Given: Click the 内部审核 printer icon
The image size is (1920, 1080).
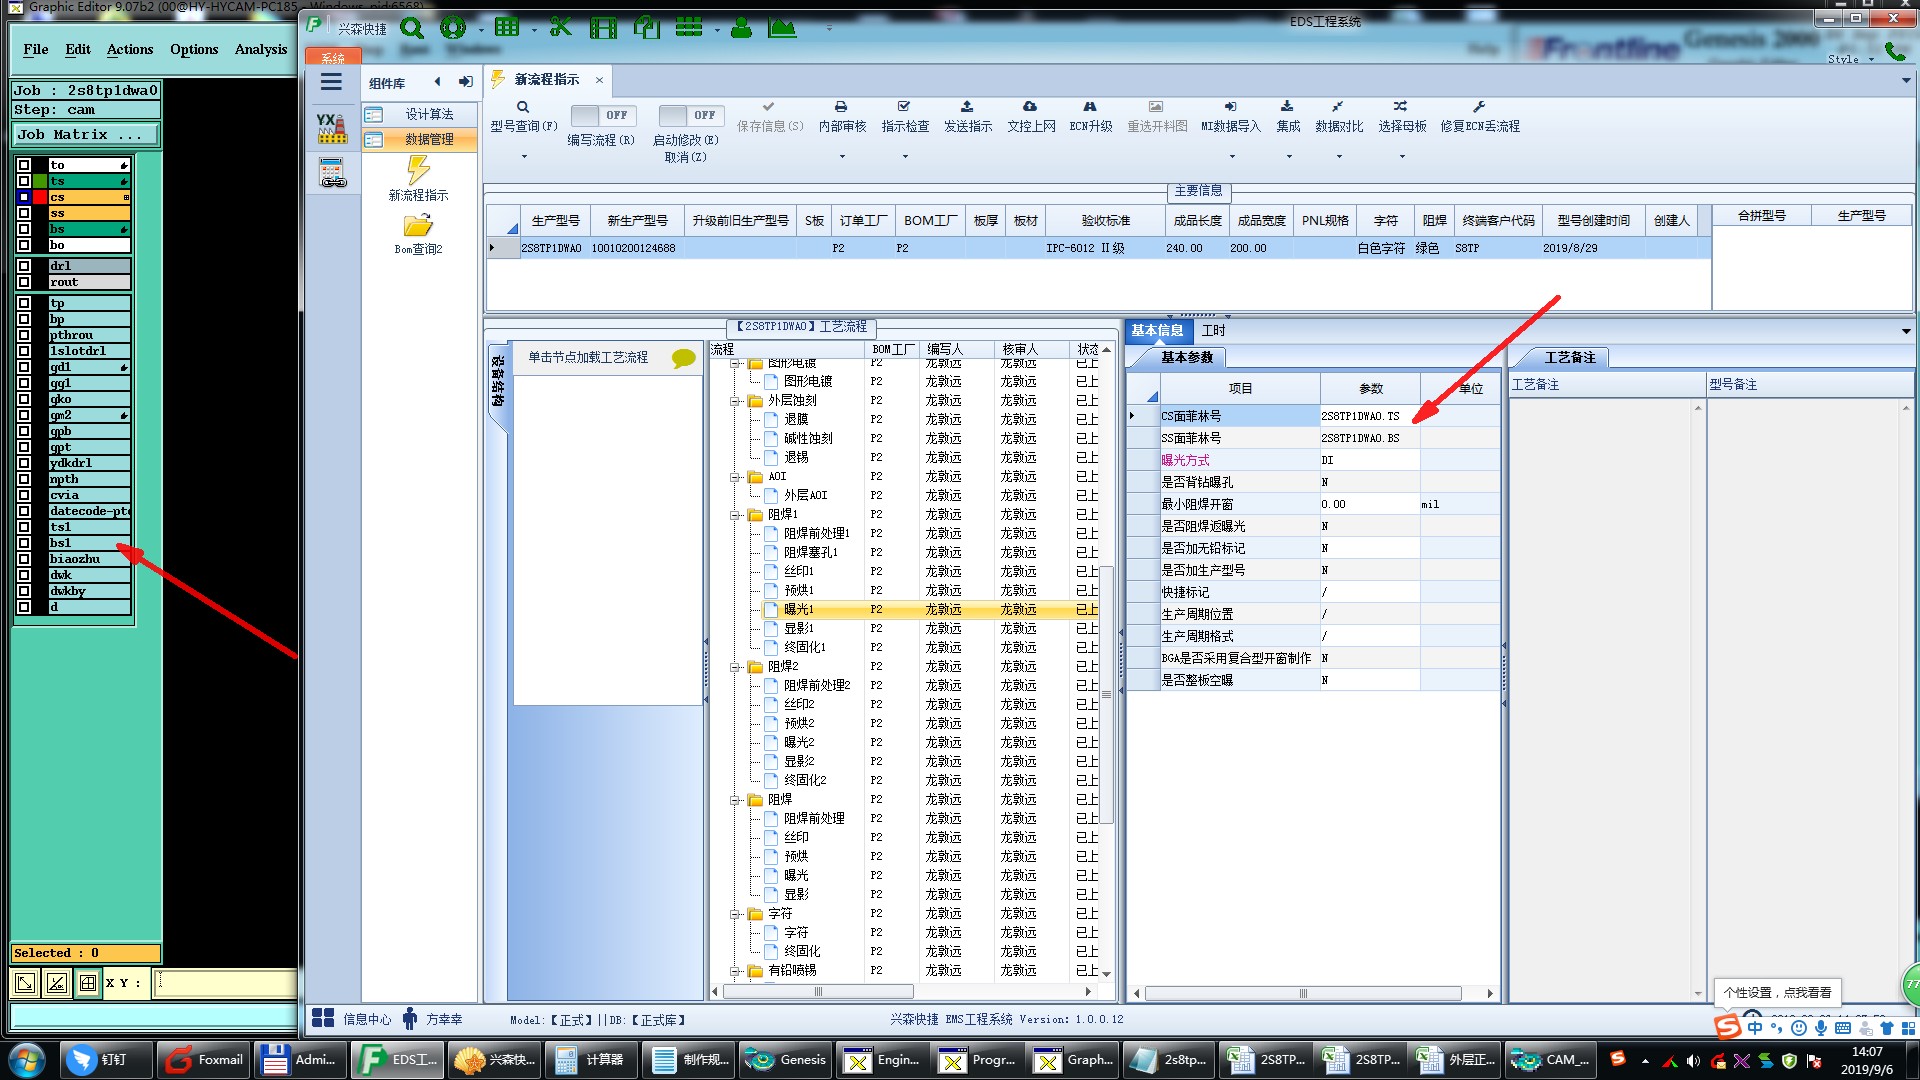Looking at the screenshot, I should click(841, 107).
